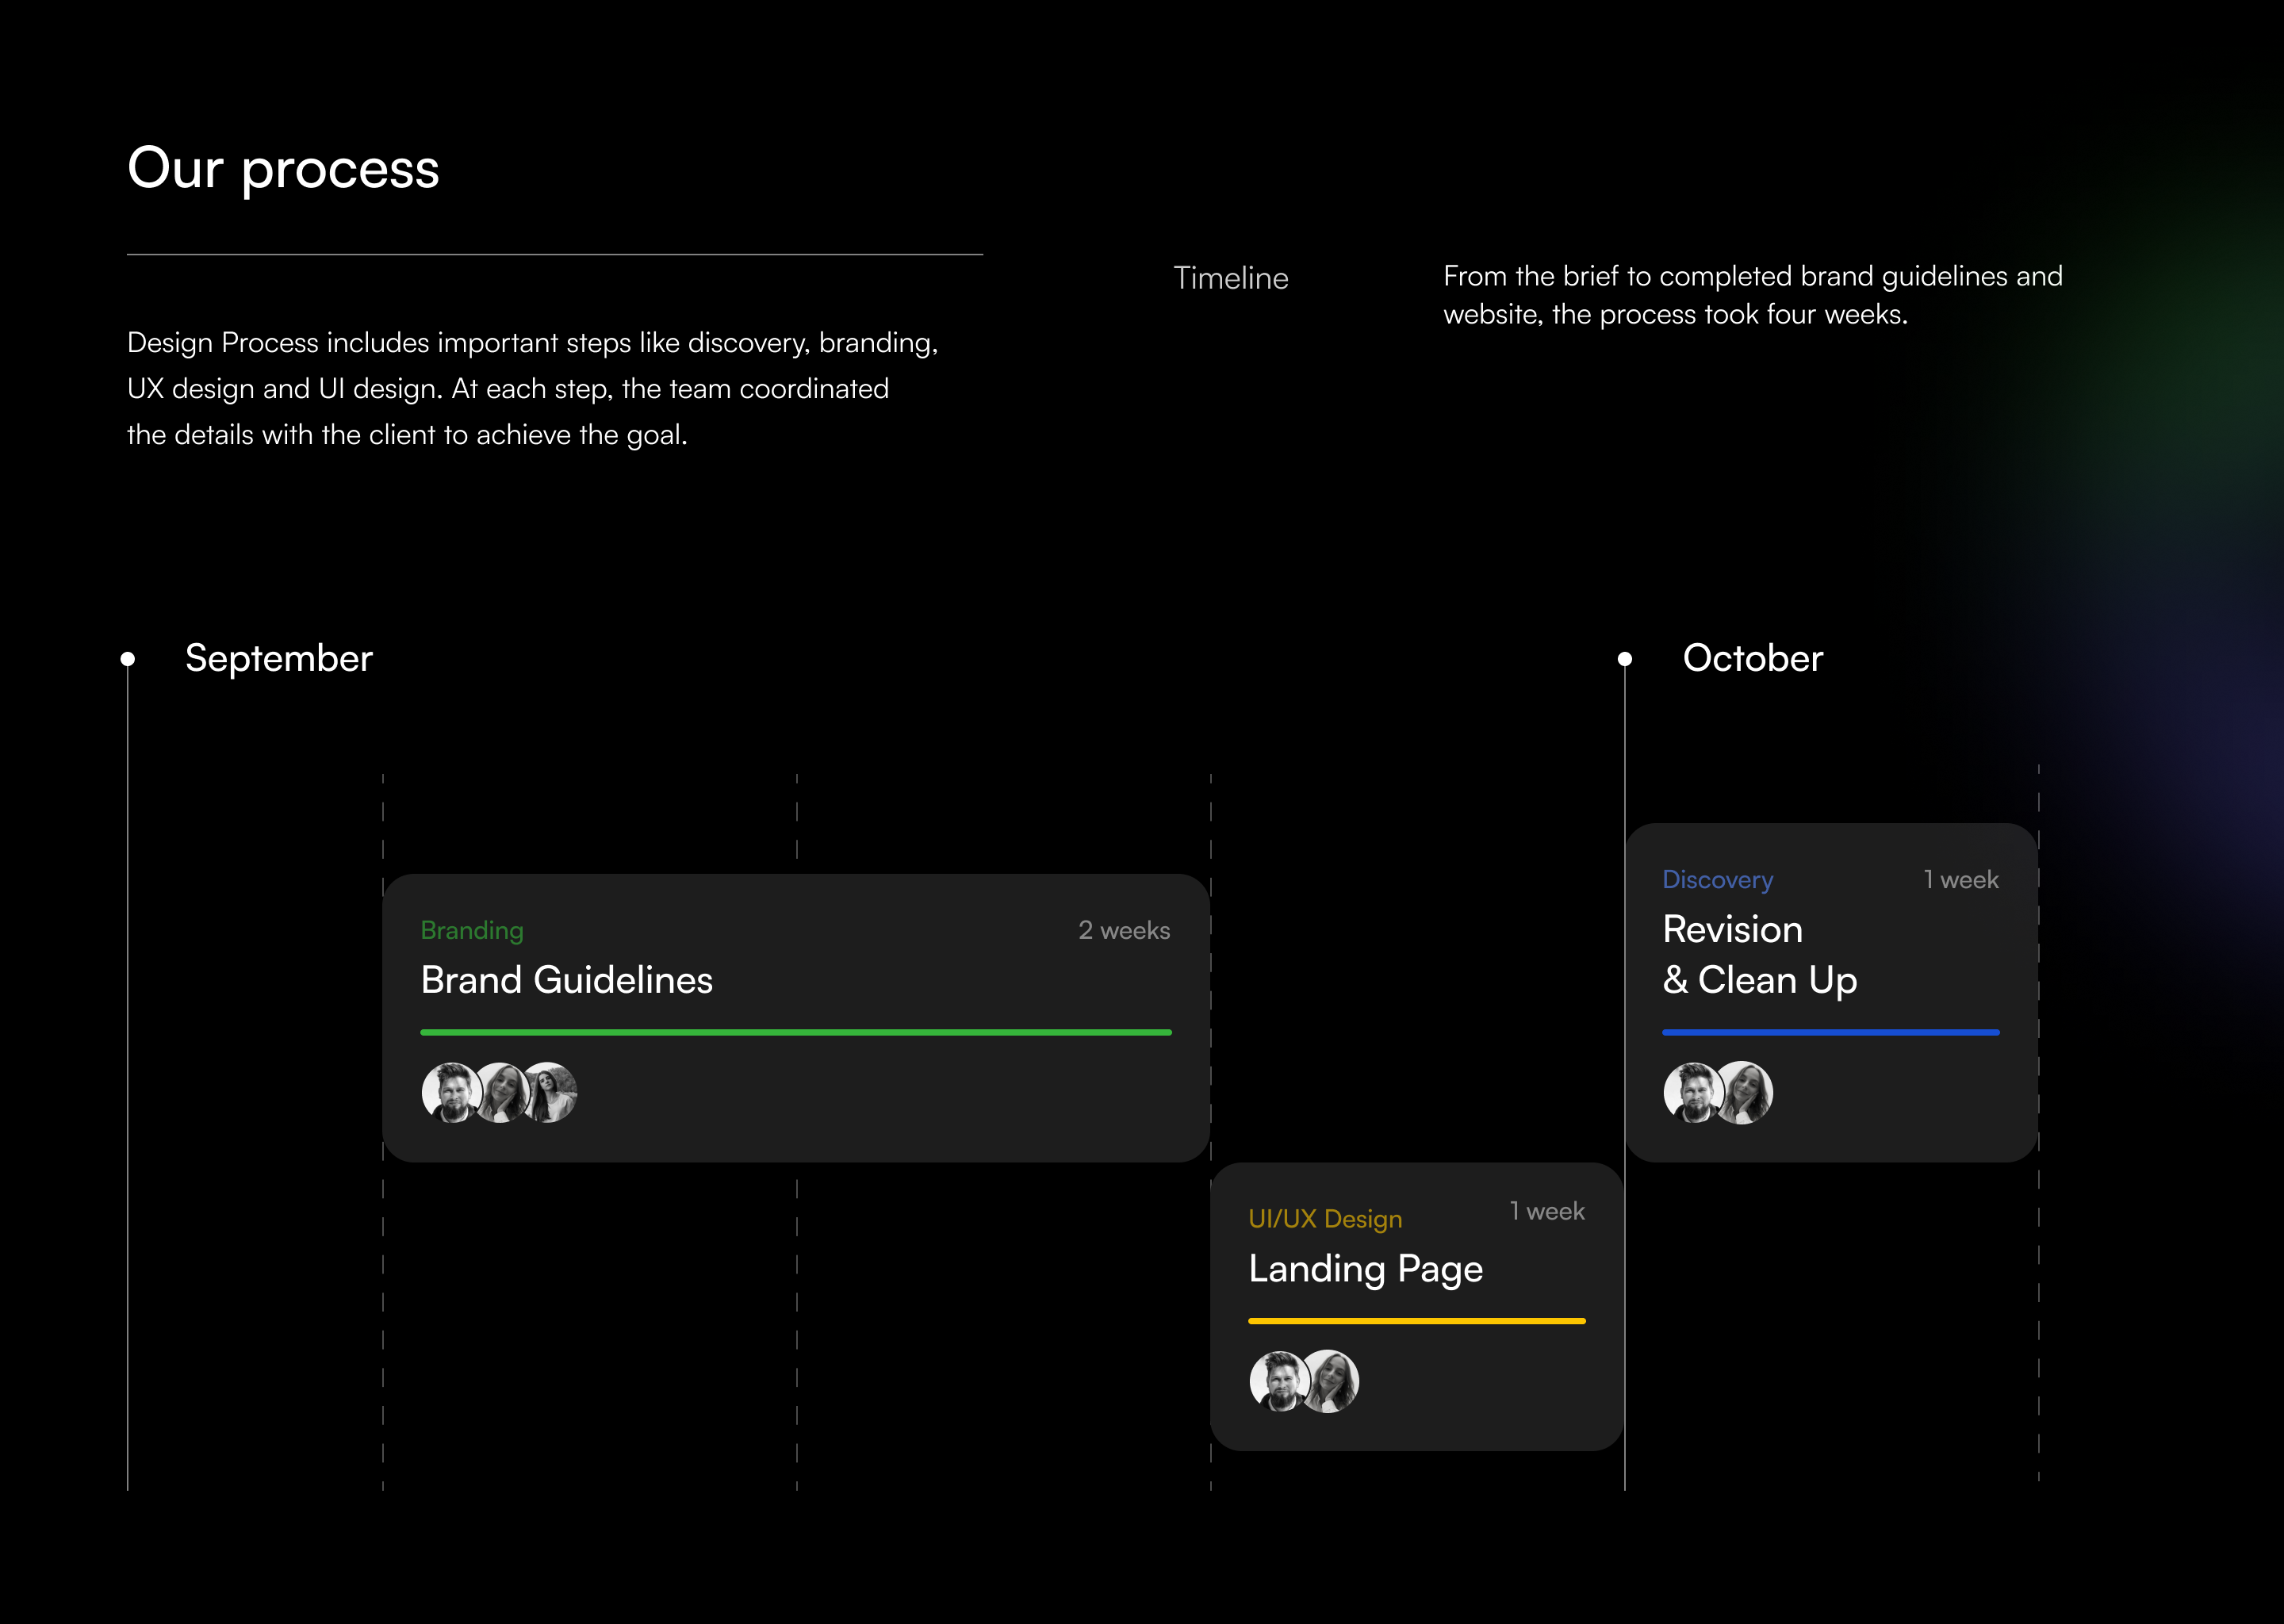Click the UI/UX Design category label
This screenshot has height=1624, width=2284.
1325,1219
